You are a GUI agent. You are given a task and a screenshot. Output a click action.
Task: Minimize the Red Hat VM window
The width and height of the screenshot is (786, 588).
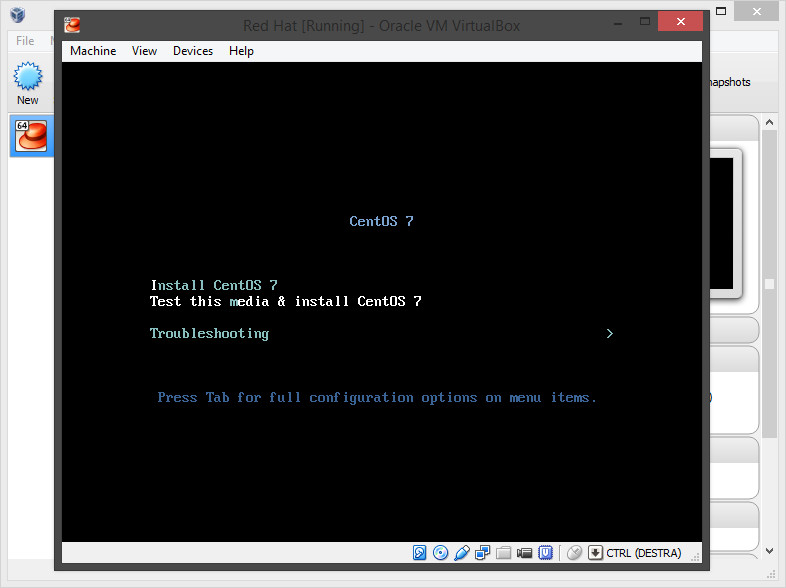tap(618, 22)
